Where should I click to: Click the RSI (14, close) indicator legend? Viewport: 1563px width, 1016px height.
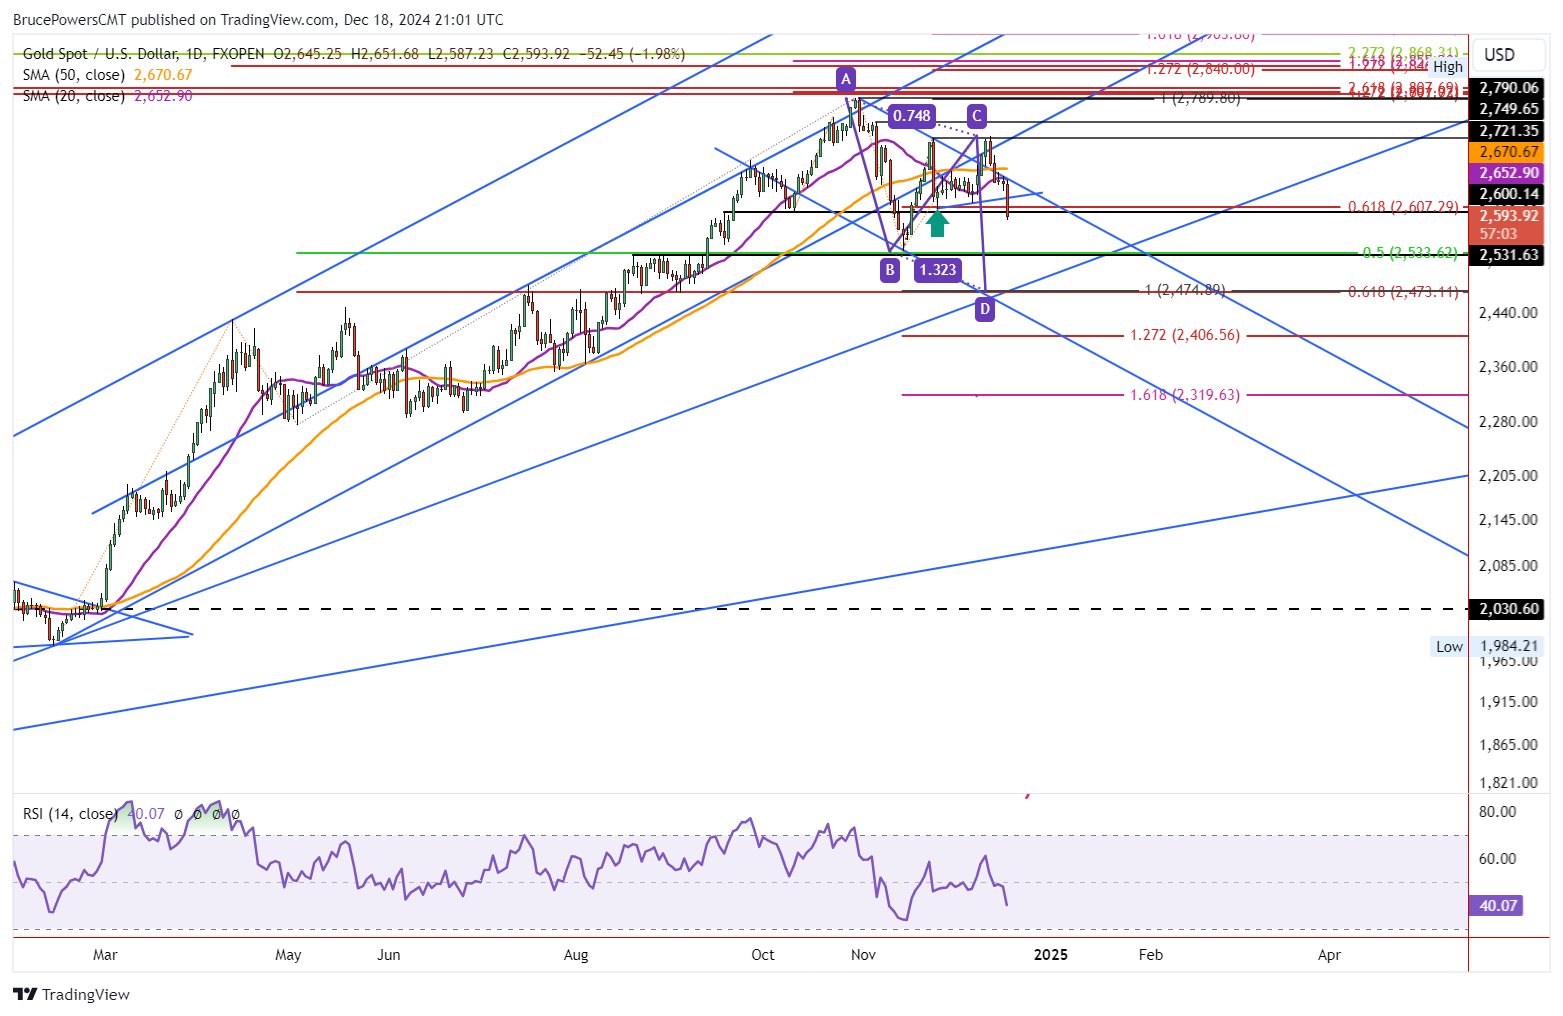coord(70,814)
